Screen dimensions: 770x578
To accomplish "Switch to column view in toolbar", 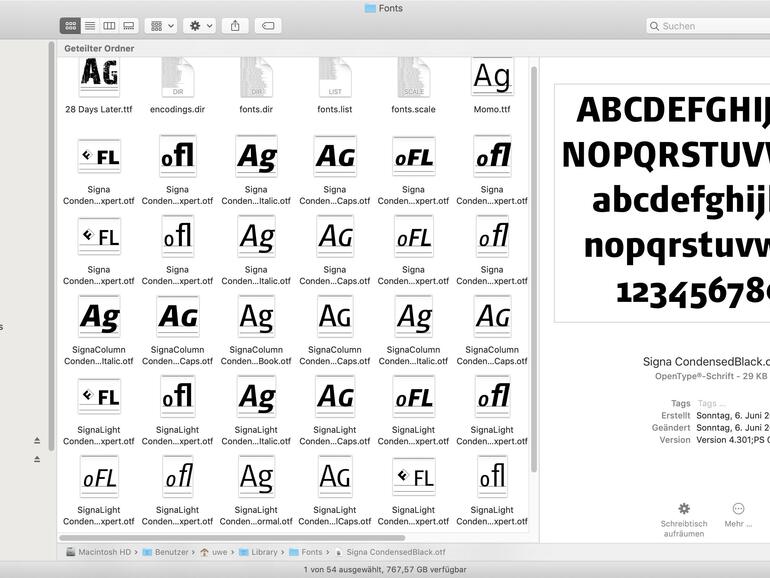I will [109, 25].
